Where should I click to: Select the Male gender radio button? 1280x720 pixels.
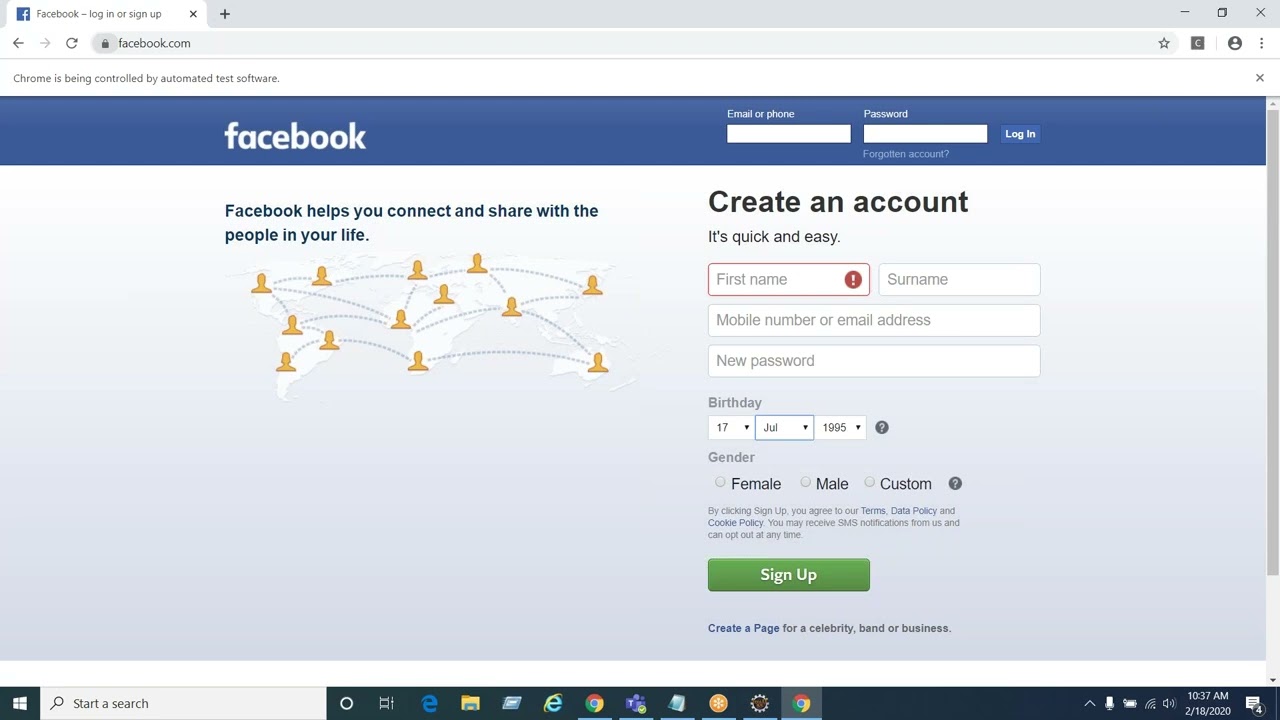coord(805,482)
